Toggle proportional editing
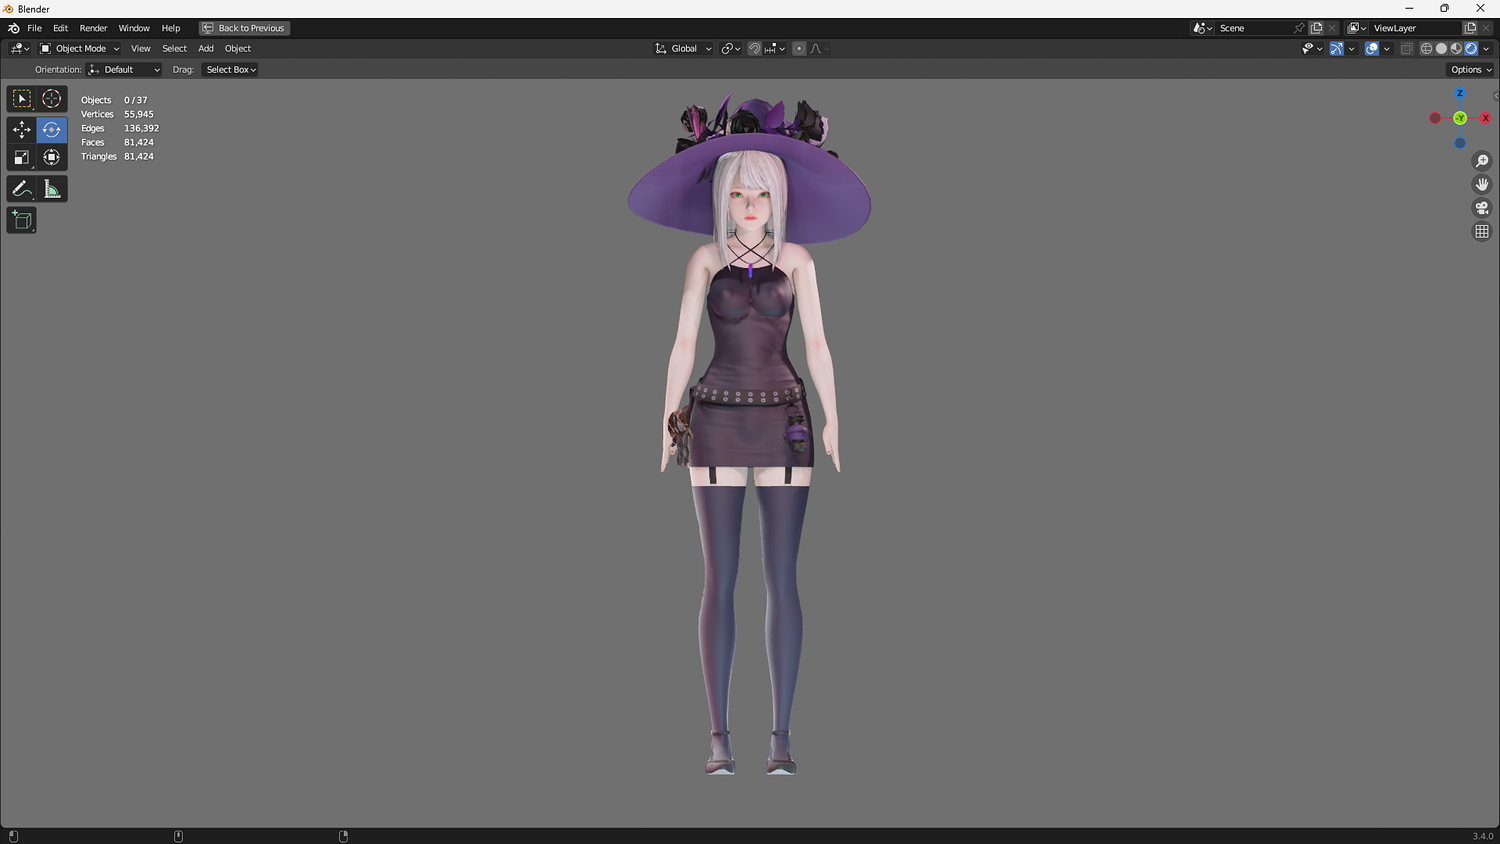 [799, 48]
